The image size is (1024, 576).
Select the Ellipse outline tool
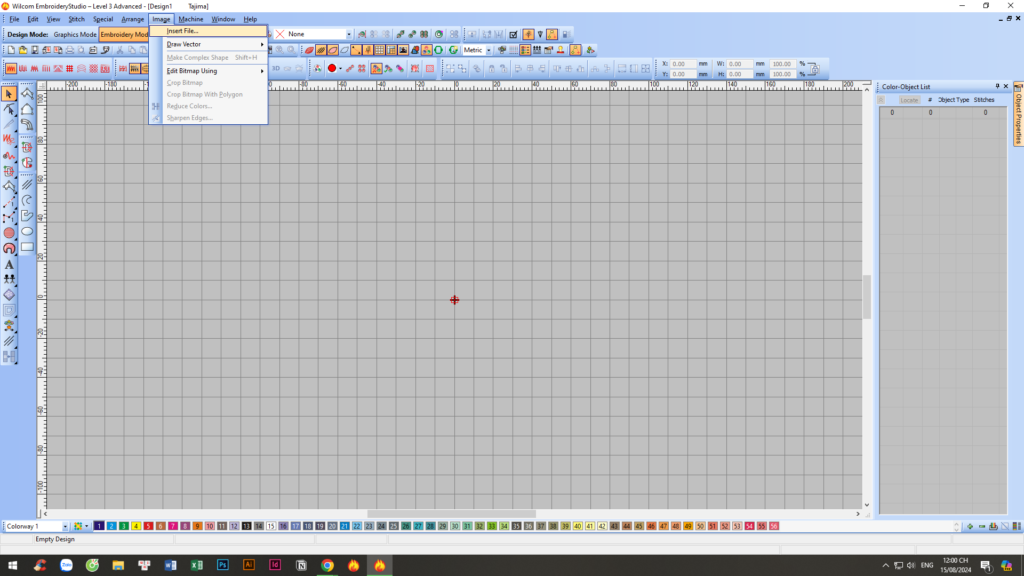[27, 231]
